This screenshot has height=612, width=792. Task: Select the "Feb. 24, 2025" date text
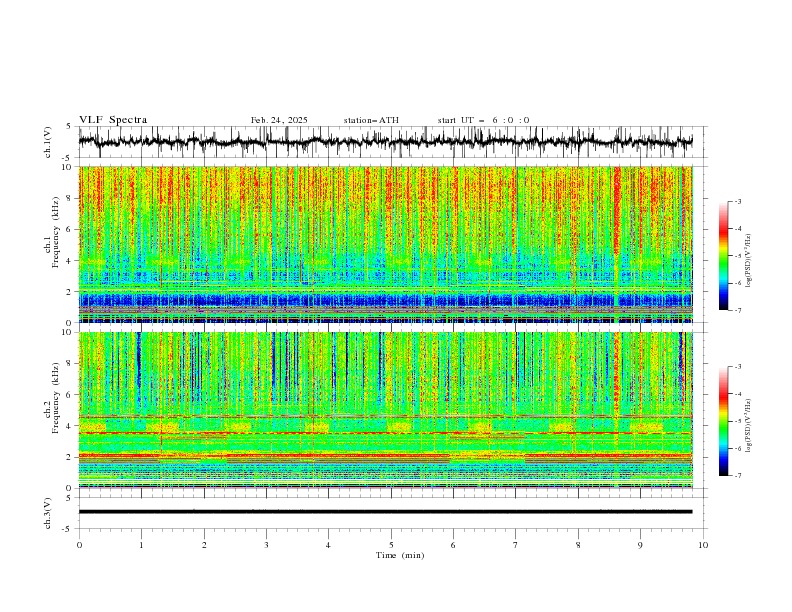279,120
